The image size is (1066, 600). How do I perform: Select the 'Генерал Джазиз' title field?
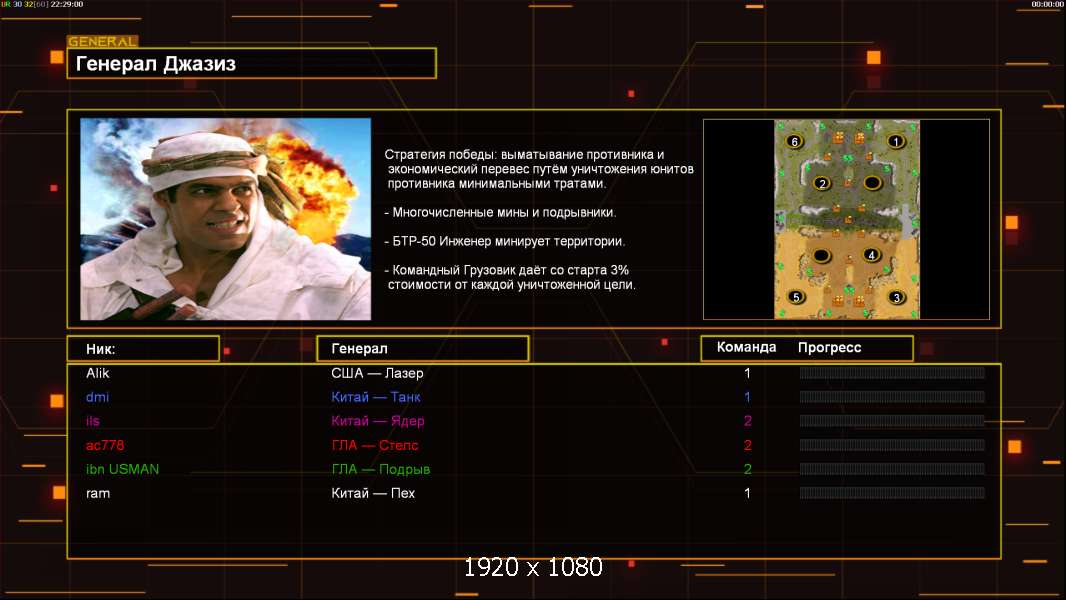point(252,63)
